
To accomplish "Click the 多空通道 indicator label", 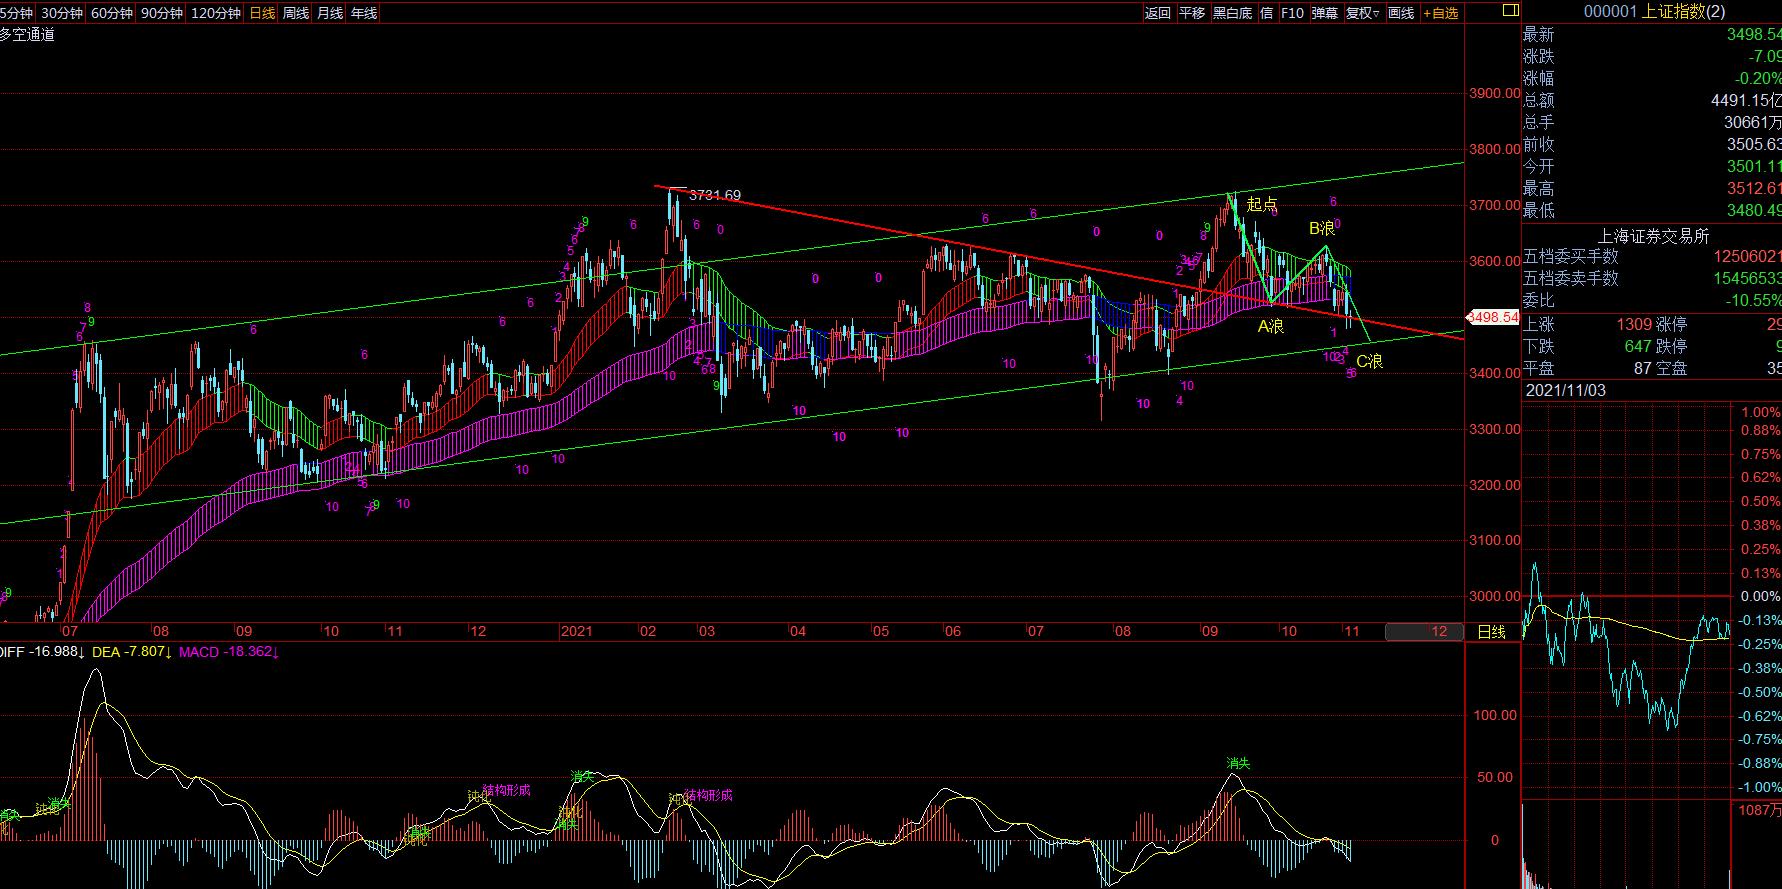I will tap(27, 35).
